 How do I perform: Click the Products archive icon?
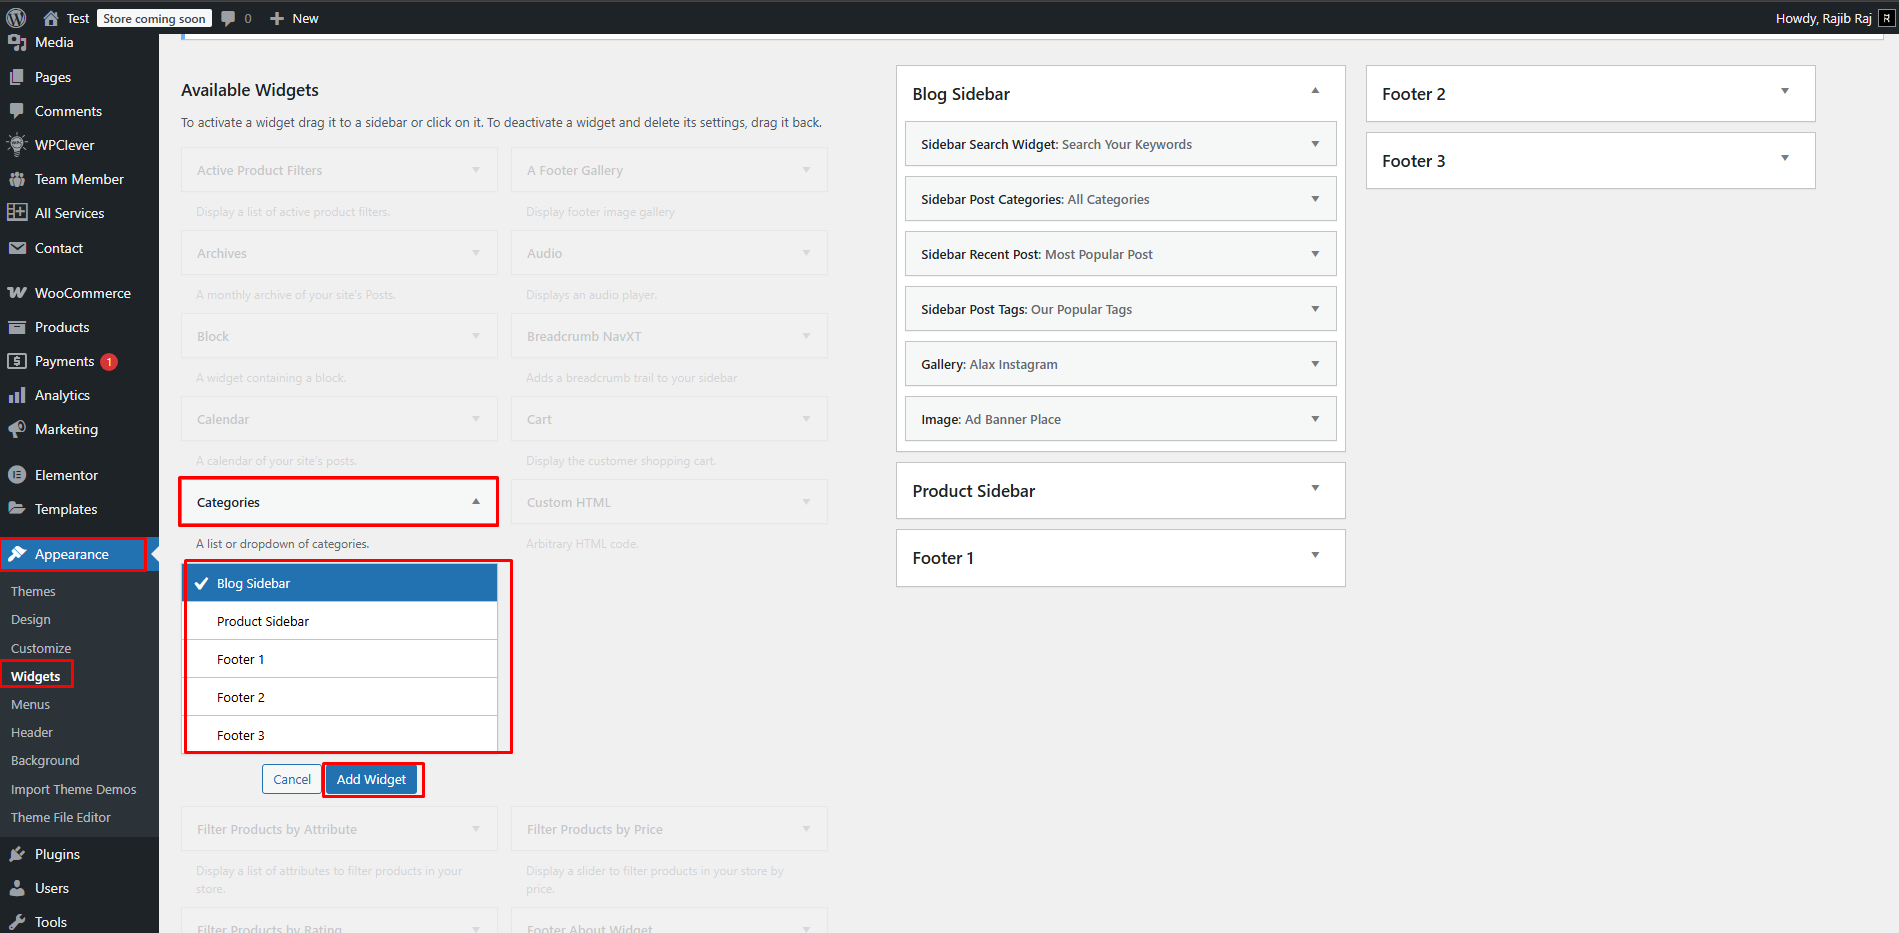[17, 327]
